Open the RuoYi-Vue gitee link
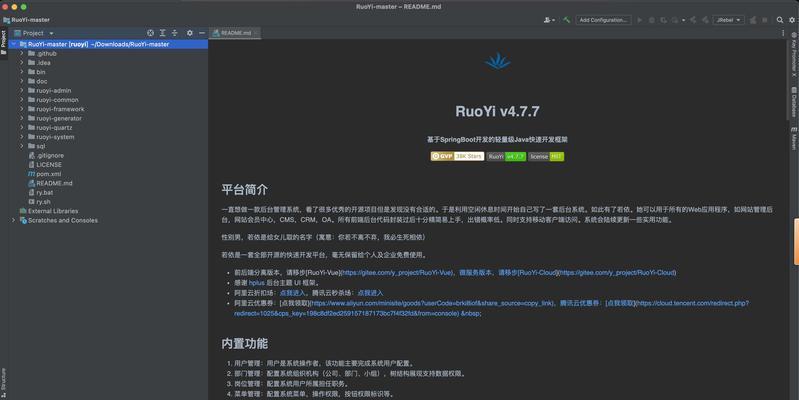799x400 pixels. pos(396,273)
